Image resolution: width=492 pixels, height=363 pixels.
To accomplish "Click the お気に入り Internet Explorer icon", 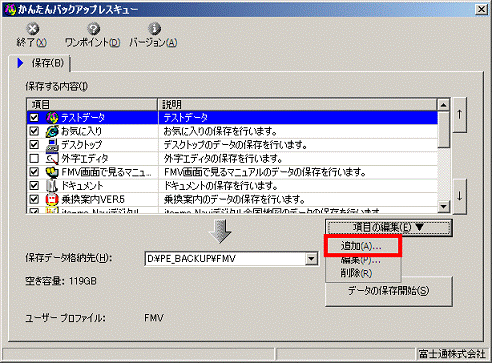I will (x=52, y=131).
